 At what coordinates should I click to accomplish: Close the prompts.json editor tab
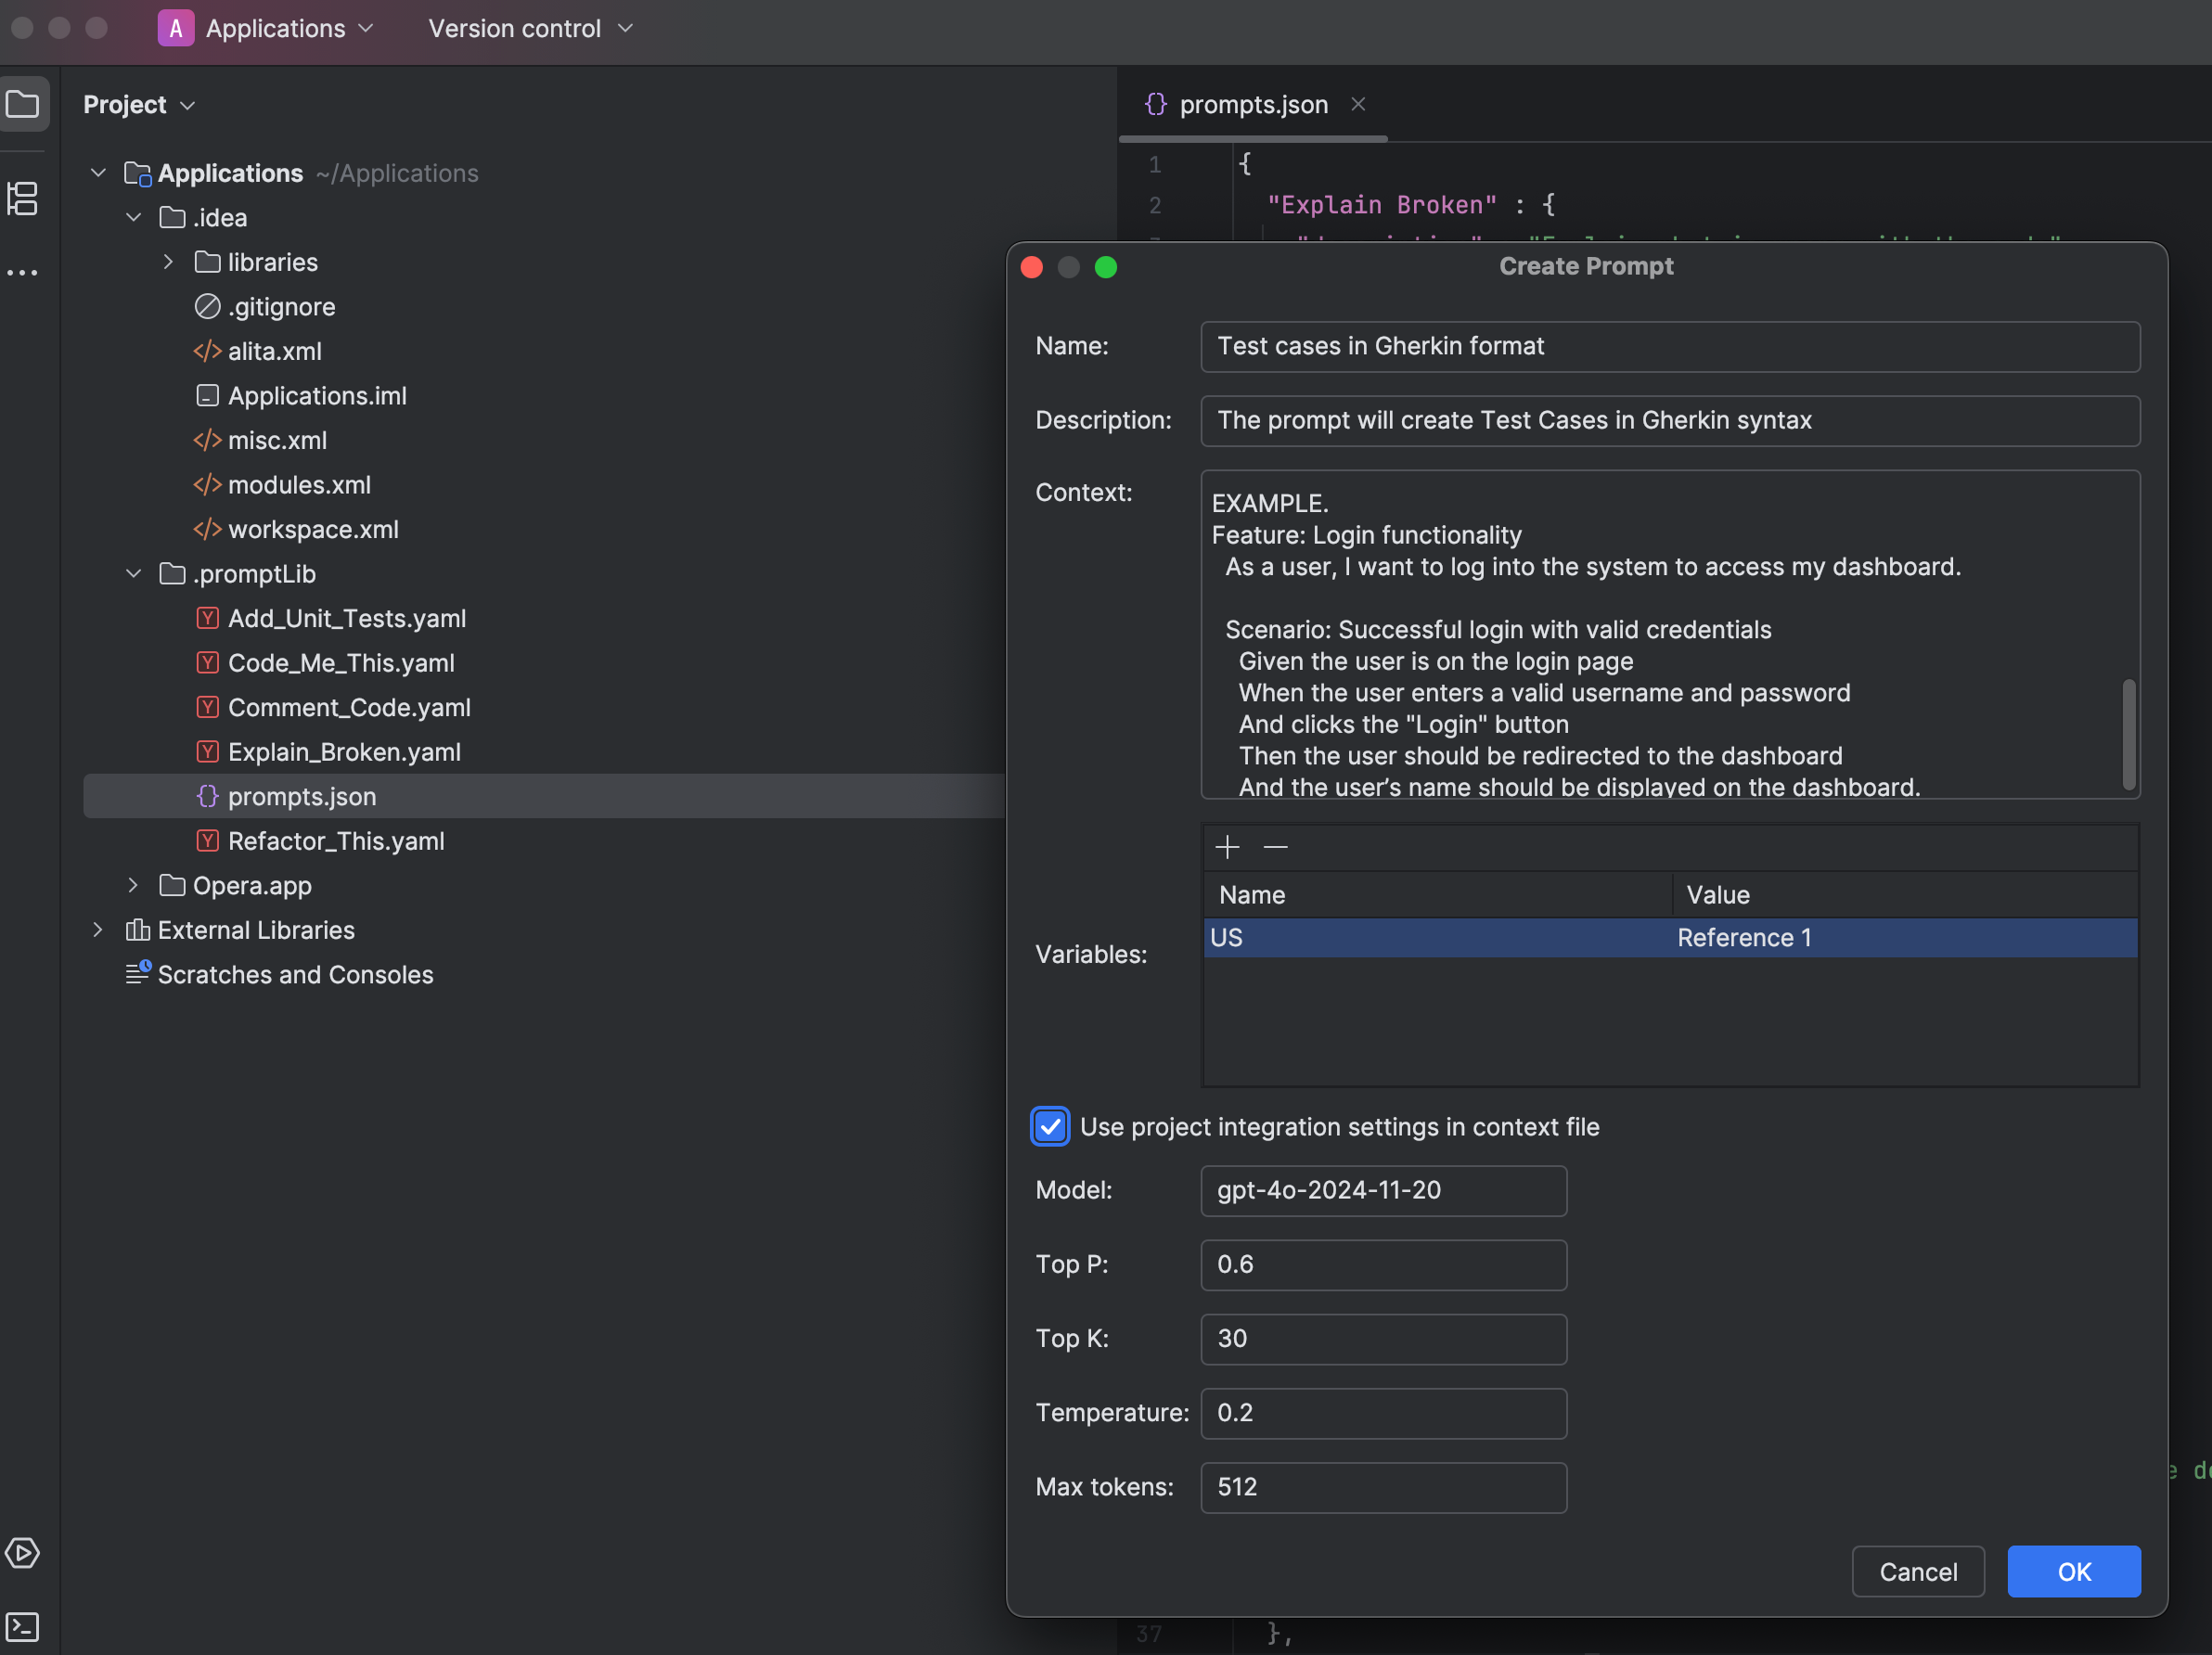(x=1358, y=104)
